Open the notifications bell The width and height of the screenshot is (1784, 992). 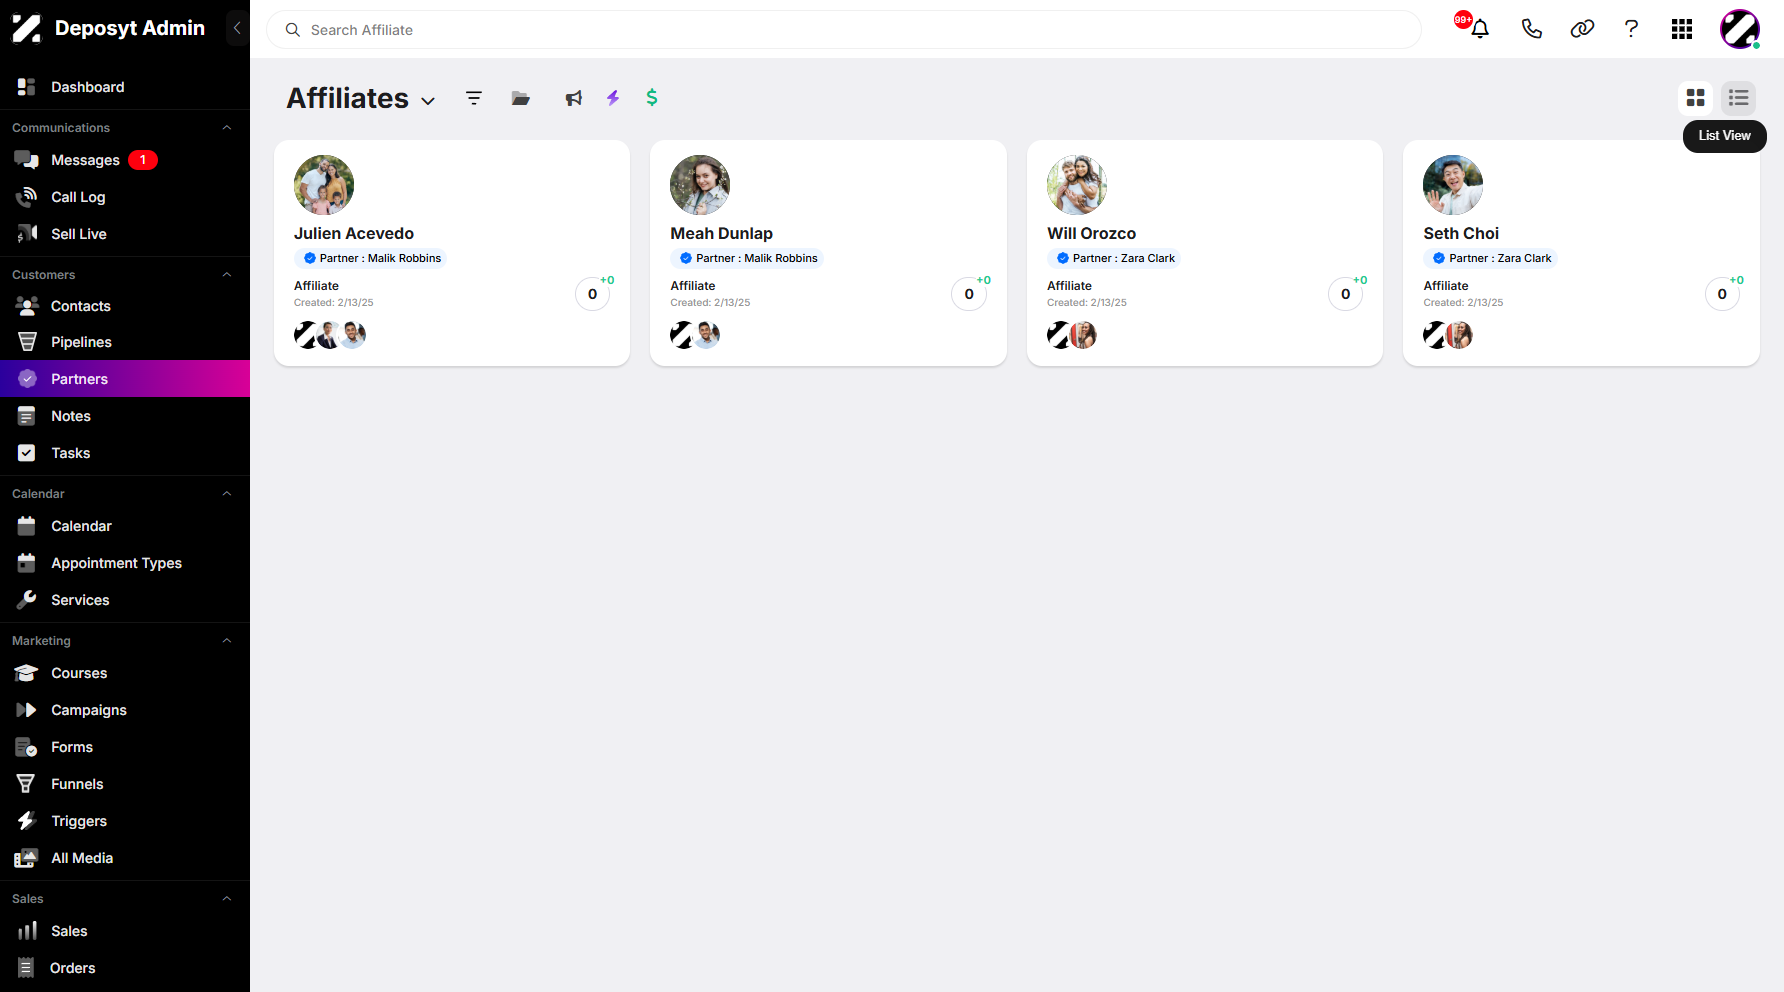pos(1480,29)
